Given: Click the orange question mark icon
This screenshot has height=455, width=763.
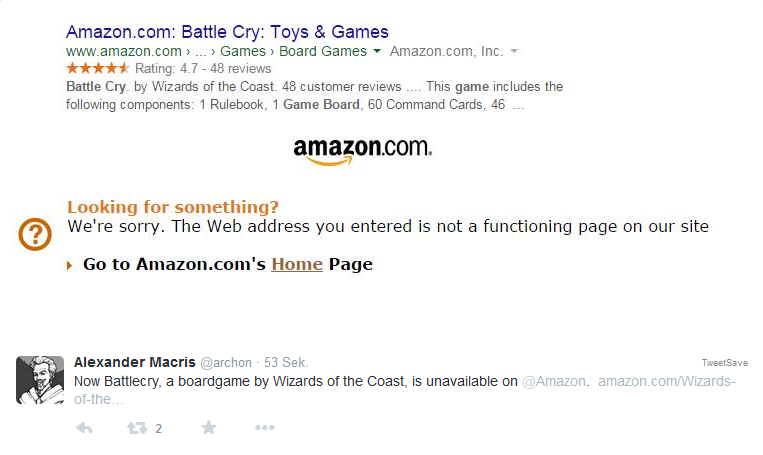Looking at the screenshot, I should pos(36,235).
